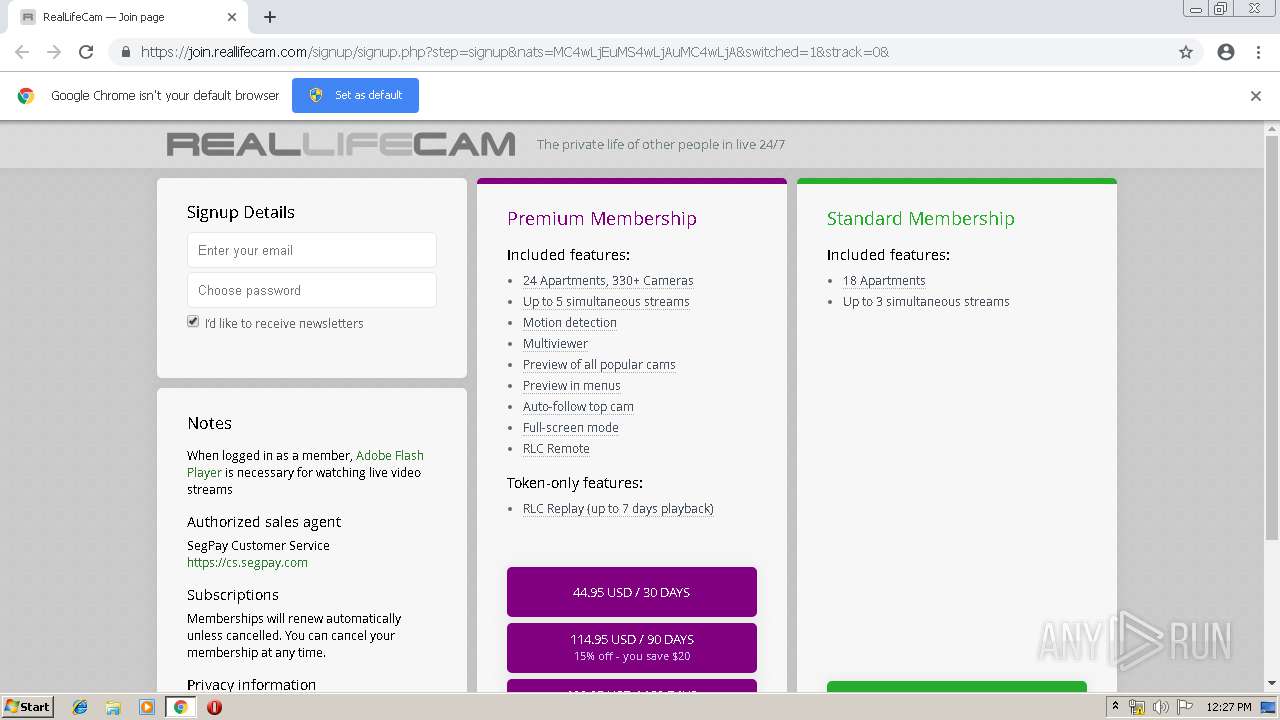Close the RealLifeCam tab

point(232,17)
